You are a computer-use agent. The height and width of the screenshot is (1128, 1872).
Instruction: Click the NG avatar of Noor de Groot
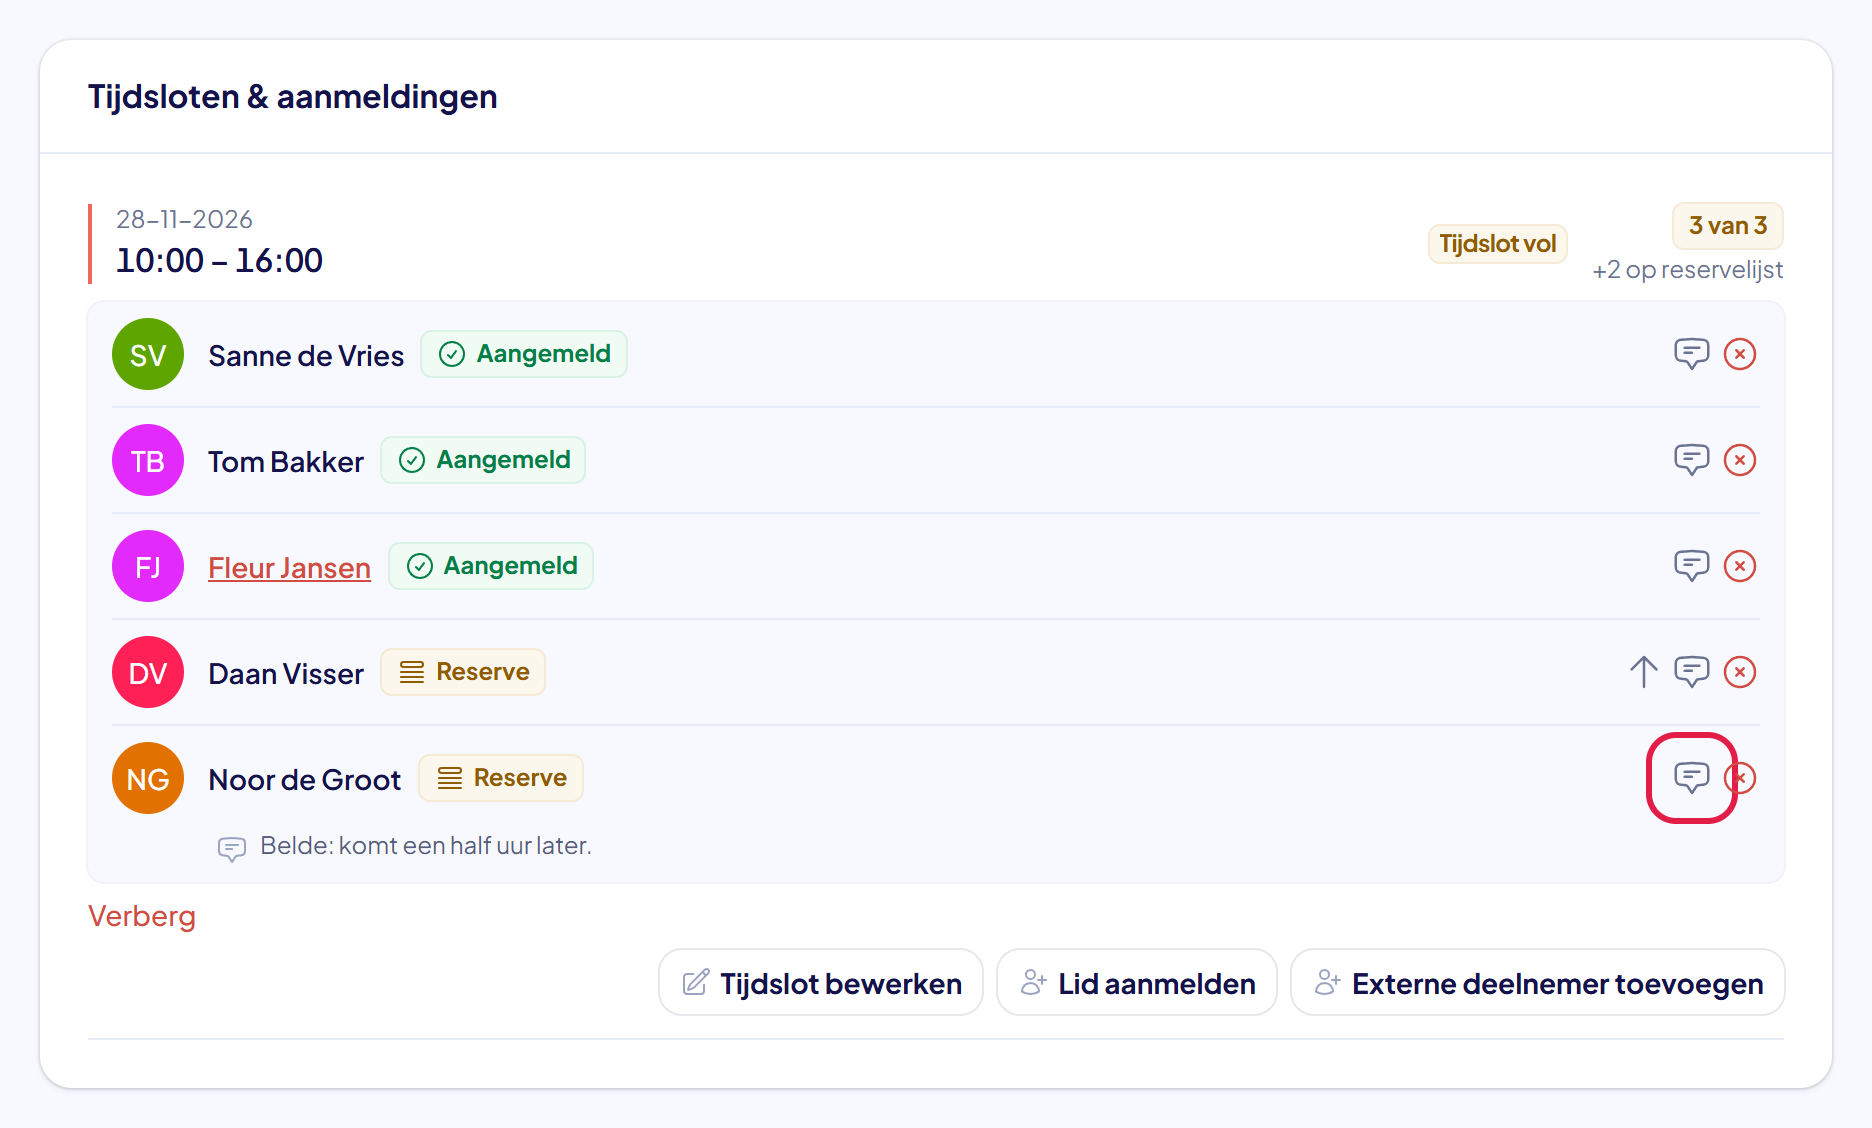148,778
